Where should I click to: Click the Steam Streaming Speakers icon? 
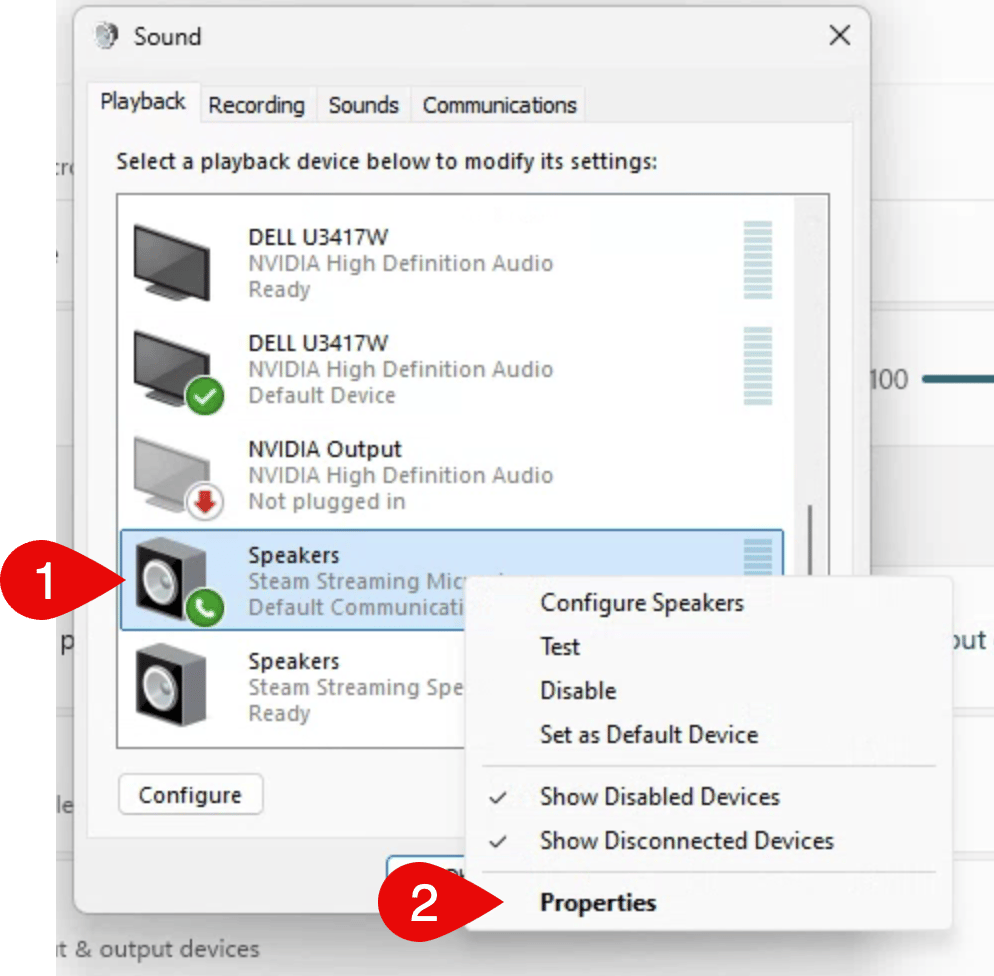click(x=171, y=684)
